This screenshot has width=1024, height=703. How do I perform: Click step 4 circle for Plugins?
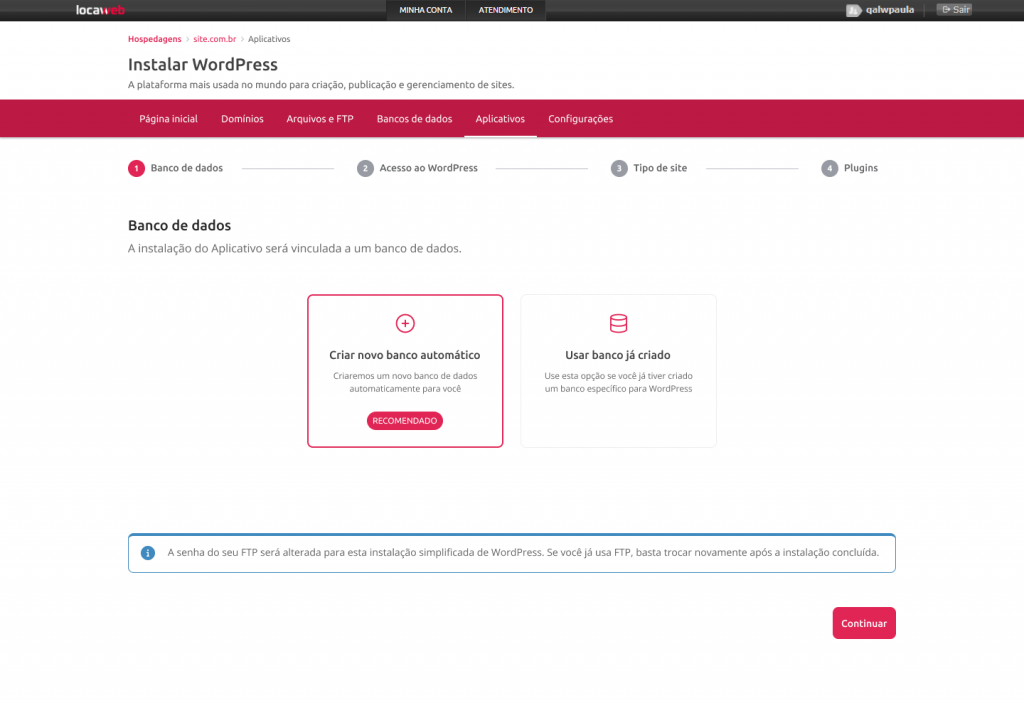[829, 169]
